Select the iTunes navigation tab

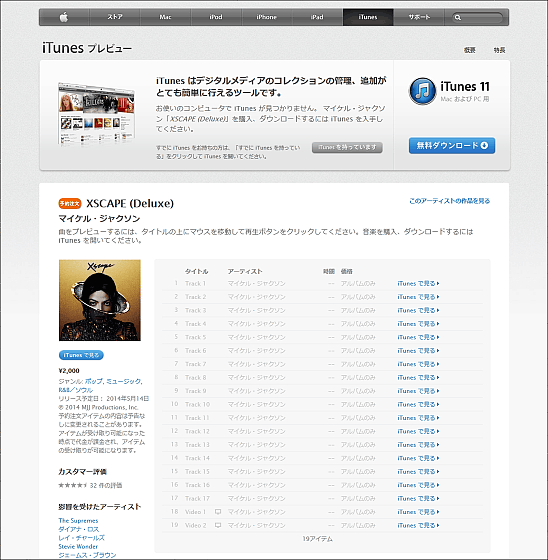coord(368,17)
